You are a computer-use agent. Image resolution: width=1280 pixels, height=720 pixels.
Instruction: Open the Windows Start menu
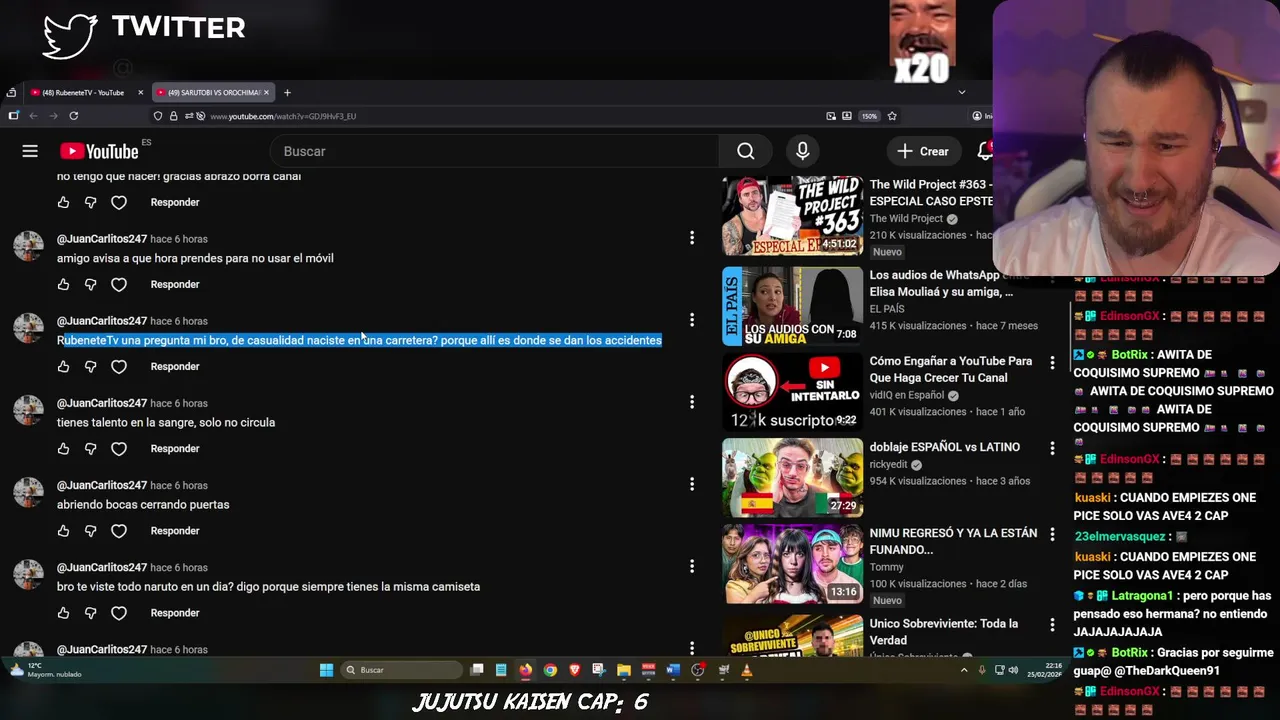click(326, 670)
